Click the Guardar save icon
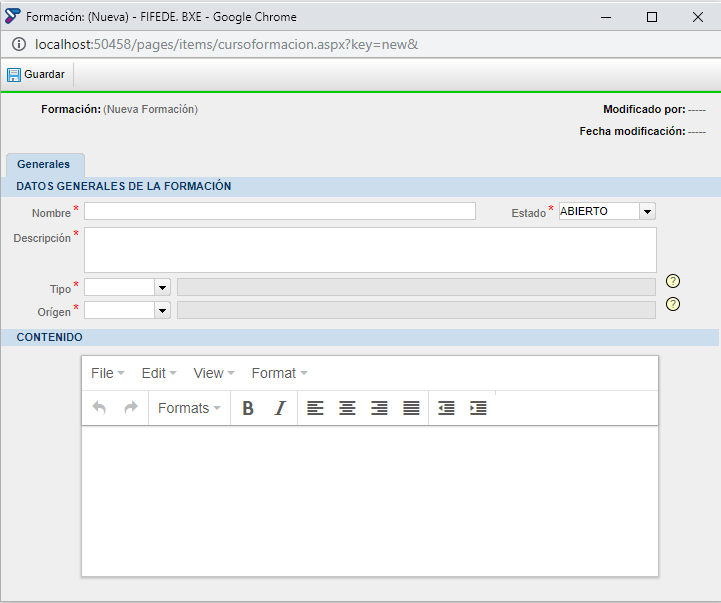This screenshot has height=603, width=721. 14,75
